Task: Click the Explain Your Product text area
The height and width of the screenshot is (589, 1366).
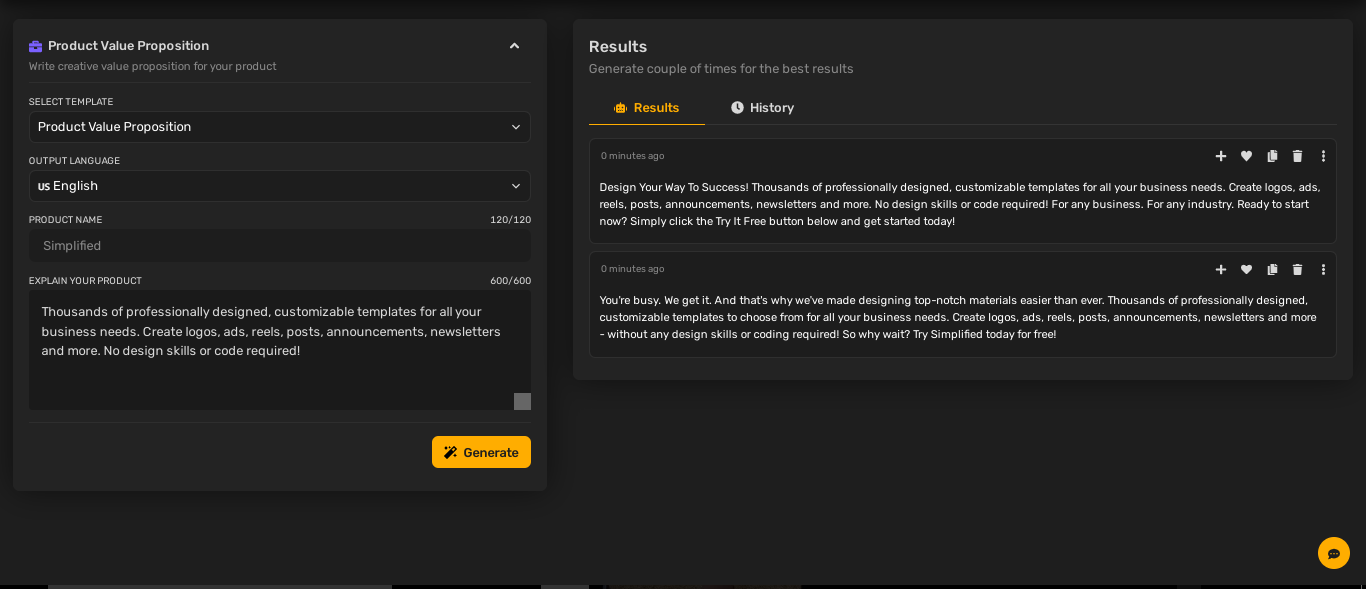Action: click(280, 350)
